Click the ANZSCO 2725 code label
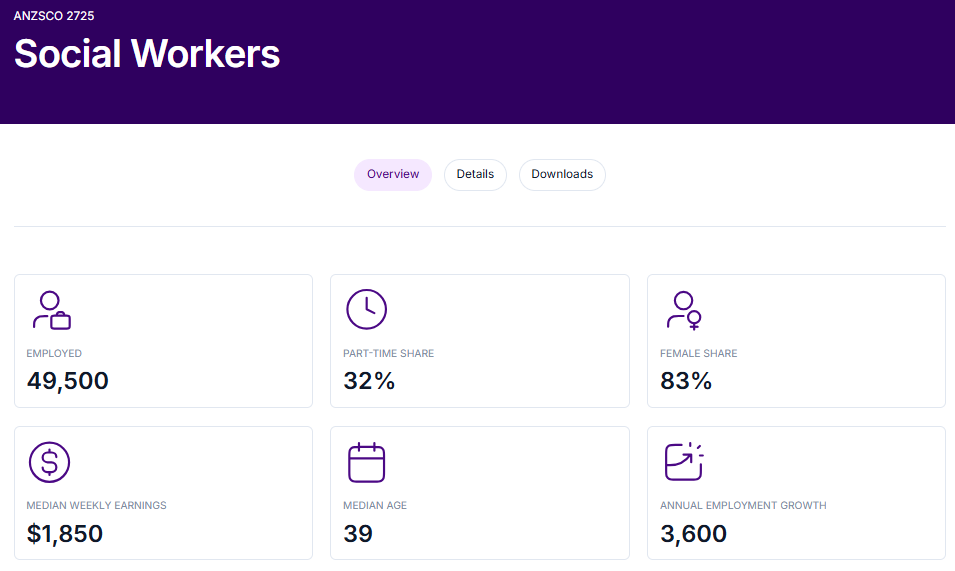 (54, 16)
